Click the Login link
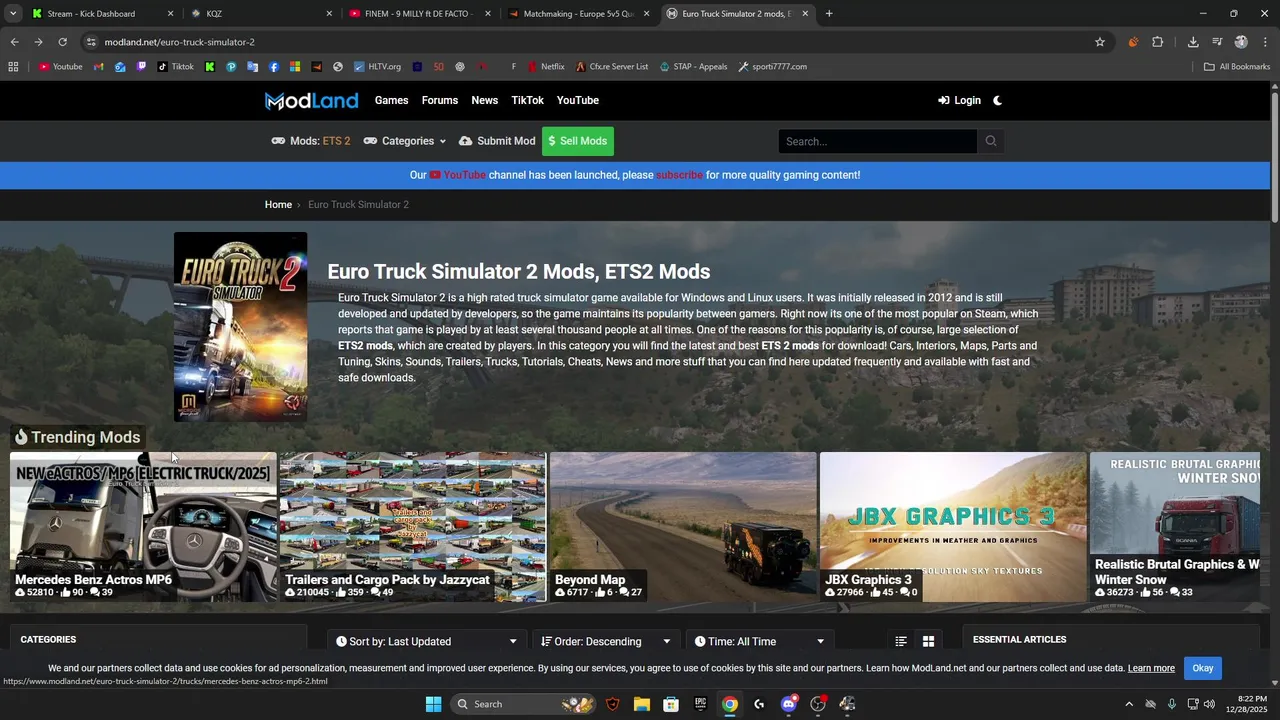This screenshot has height=720, width=1280. (959, 100)
